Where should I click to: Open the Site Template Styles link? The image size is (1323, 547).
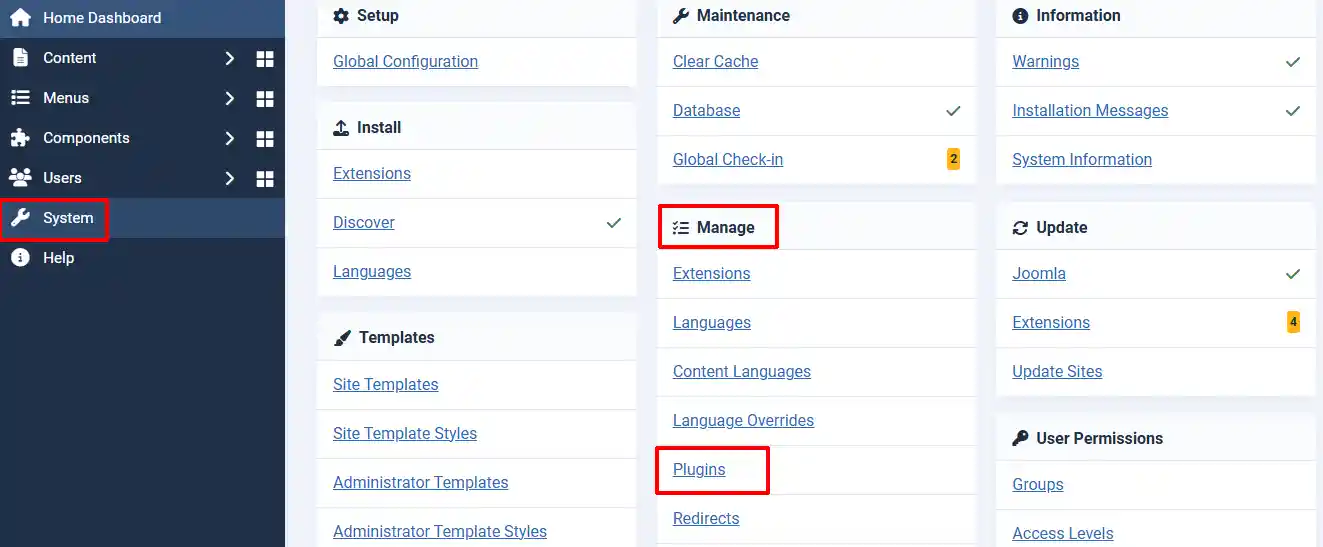(405, 433)
